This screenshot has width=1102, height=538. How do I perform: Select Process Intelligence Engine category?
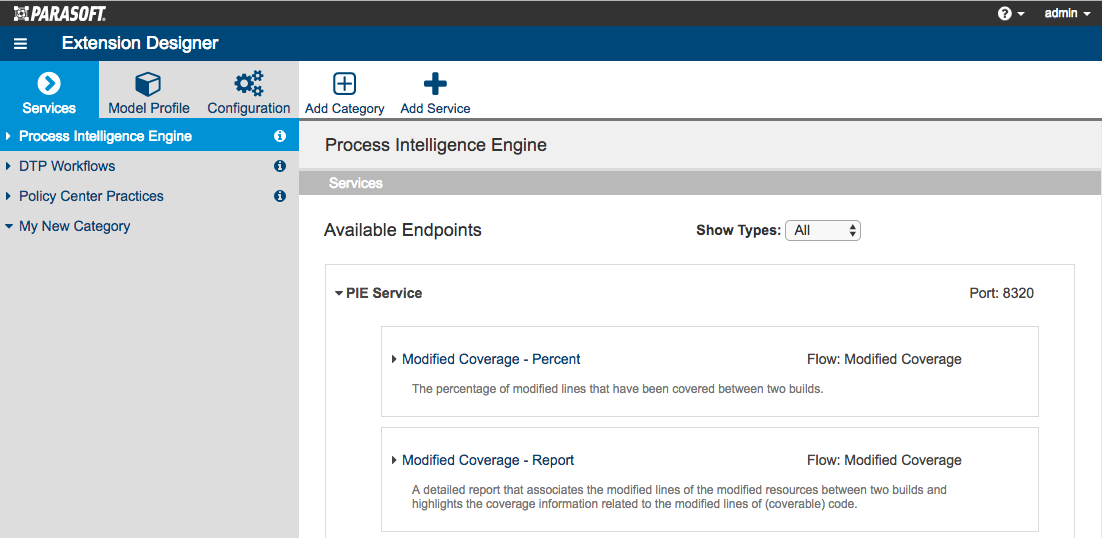click(105, 136)
